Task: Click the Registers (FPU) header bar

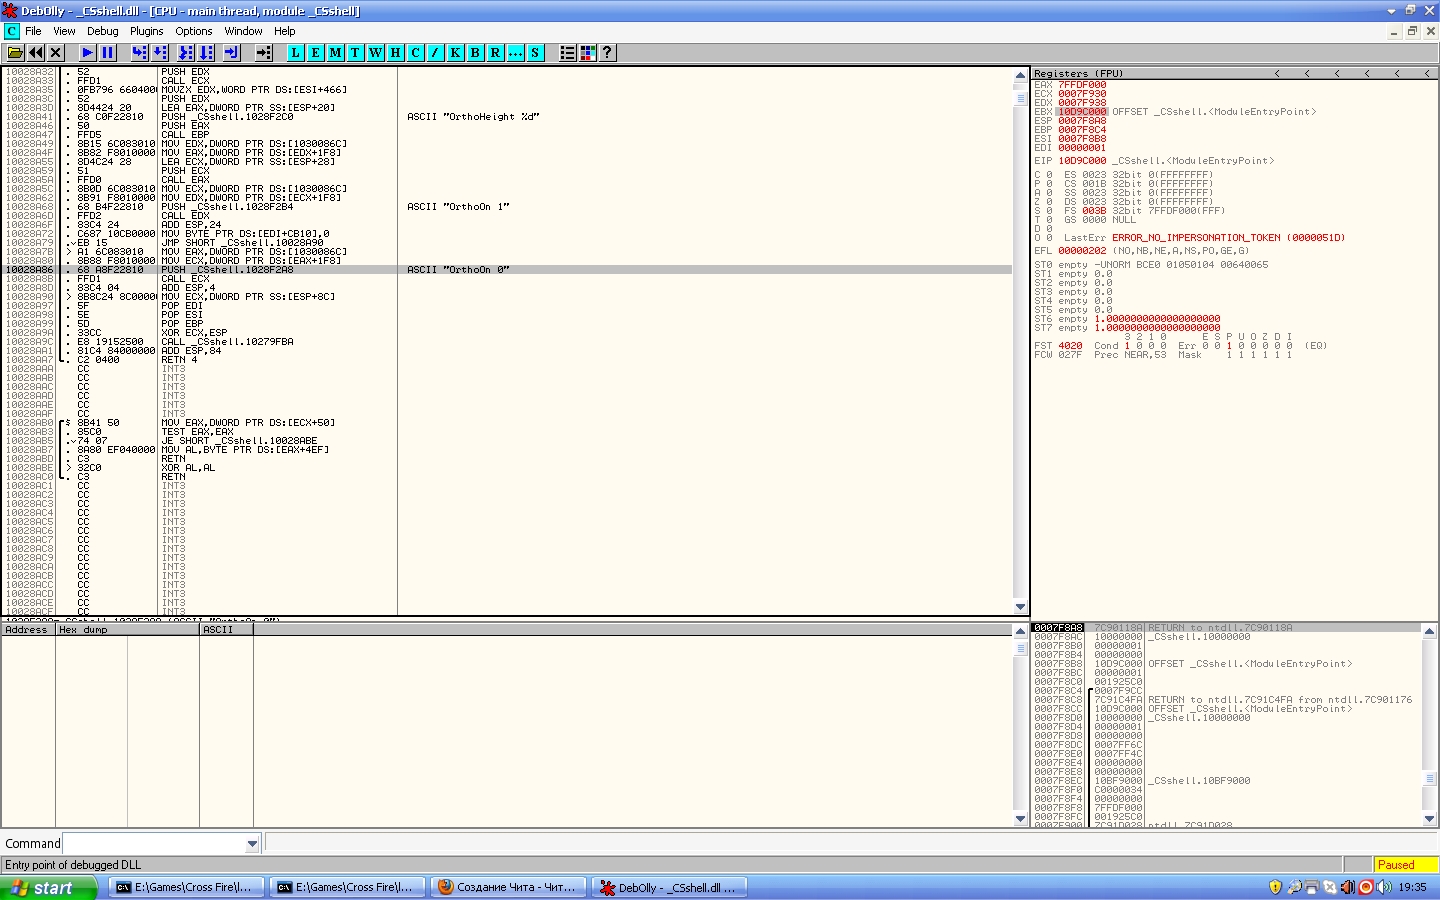Action: (x=1235, y=73)
